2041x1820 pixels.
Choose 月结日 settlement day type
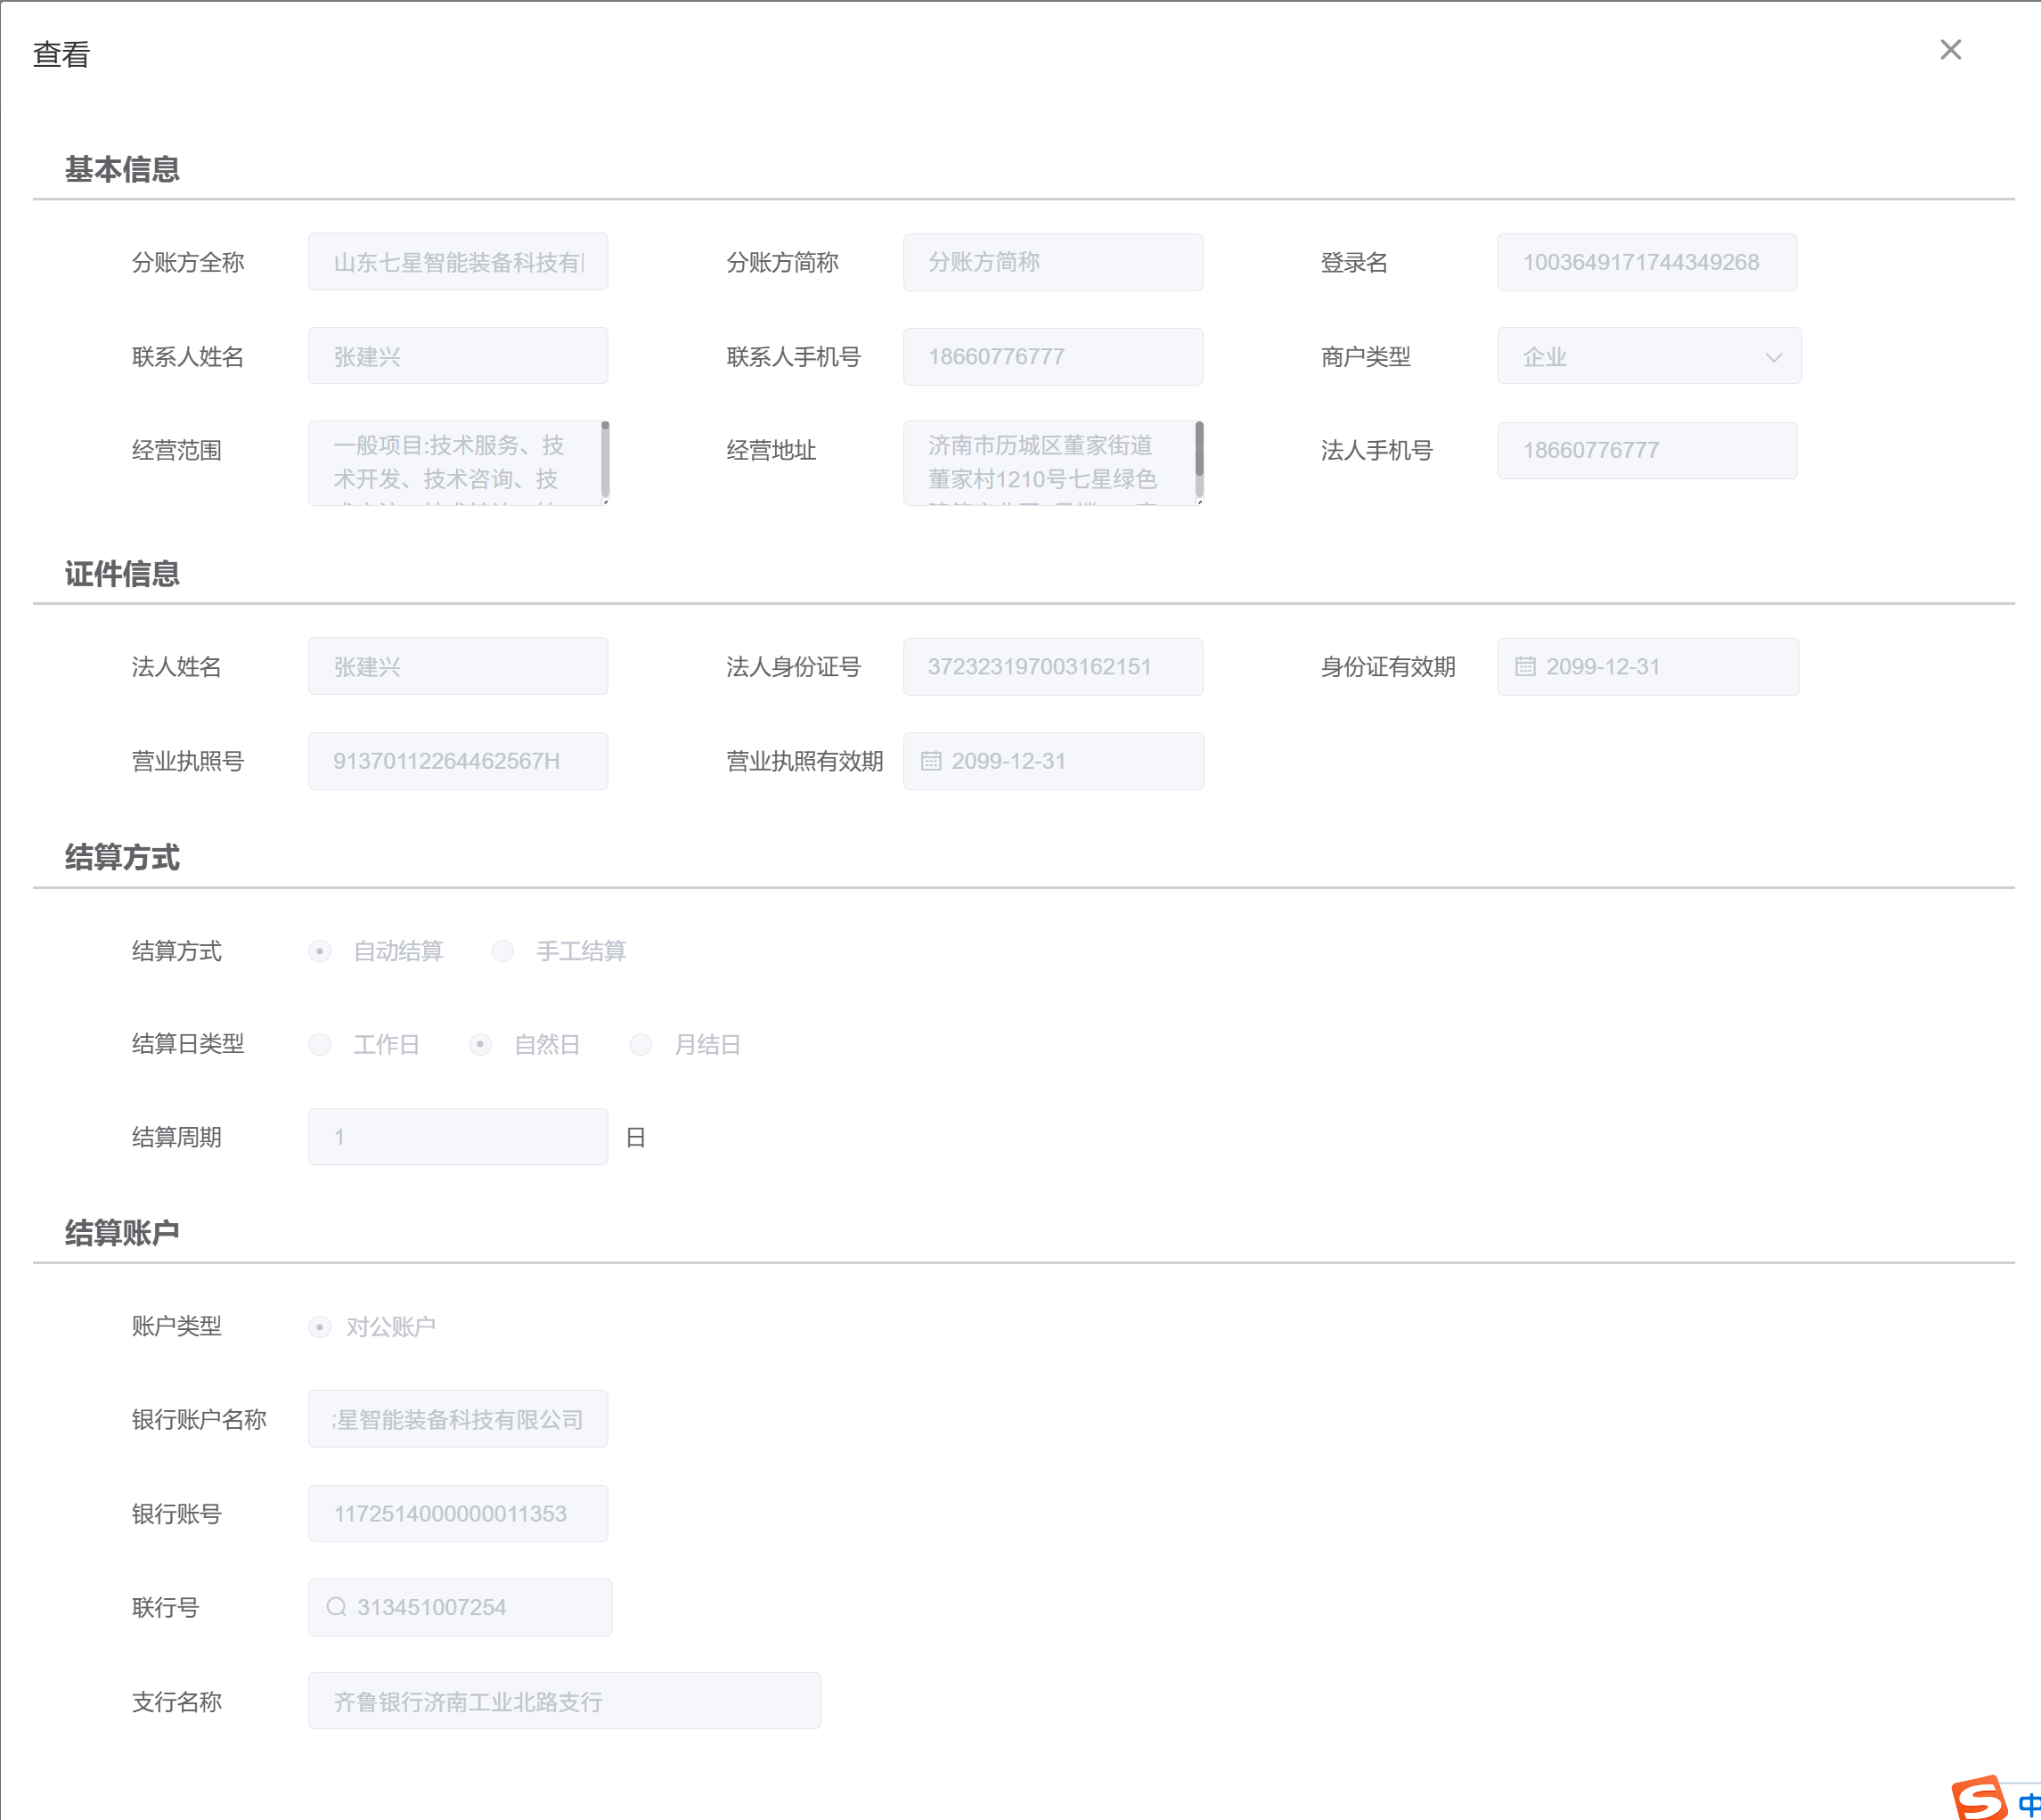click(x=641, y=1045)
